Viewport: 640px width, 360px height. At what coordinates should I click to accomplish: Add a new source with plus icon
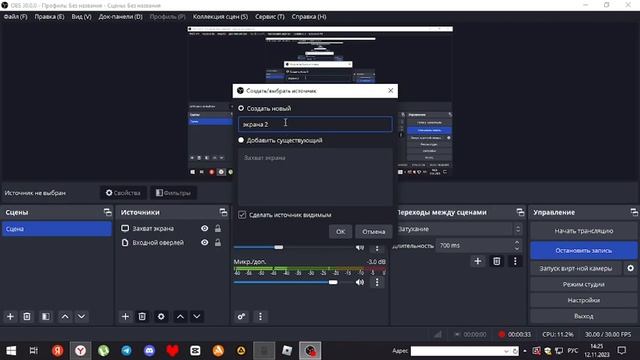[125, 316]
